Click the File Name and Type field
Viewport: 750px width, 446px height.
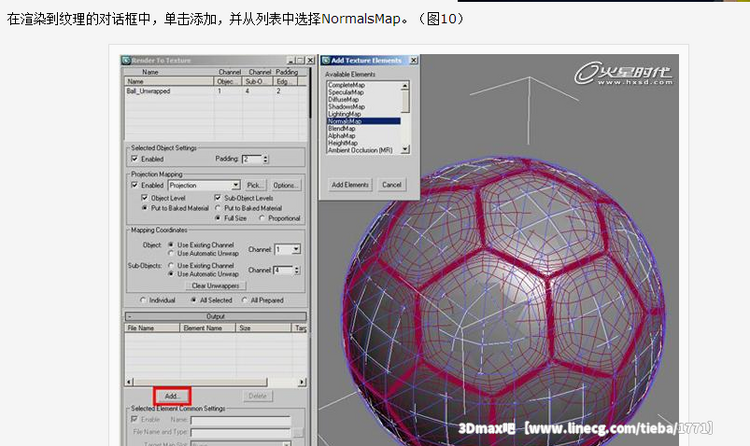pyautogui.click(x=241, y=432)
